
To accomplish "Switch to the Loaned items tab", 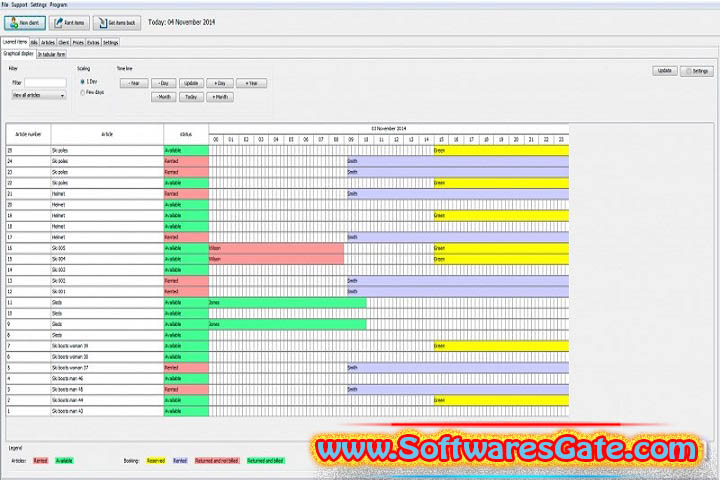I will (x=15, y=42).
